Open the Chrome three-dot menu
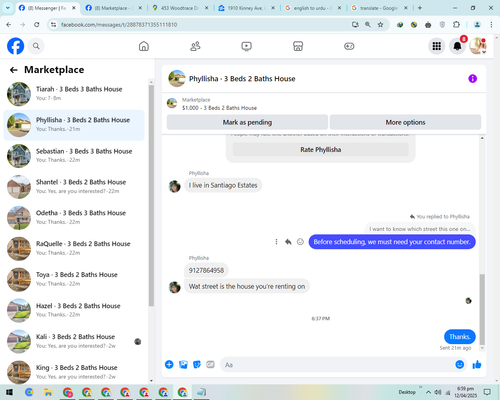Viewport: 500px width, 400px height. coord(491,24)
